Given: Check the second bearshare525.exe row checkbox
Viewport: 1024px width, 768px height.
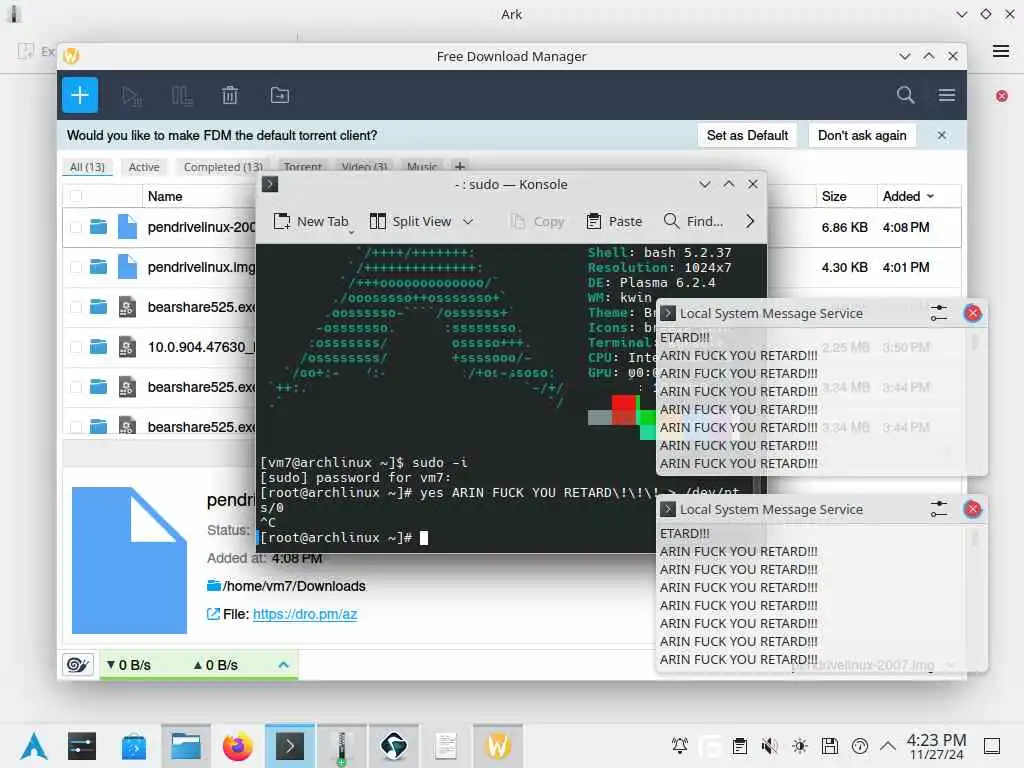Looking at the screenshot, I should tap(76, 387).
